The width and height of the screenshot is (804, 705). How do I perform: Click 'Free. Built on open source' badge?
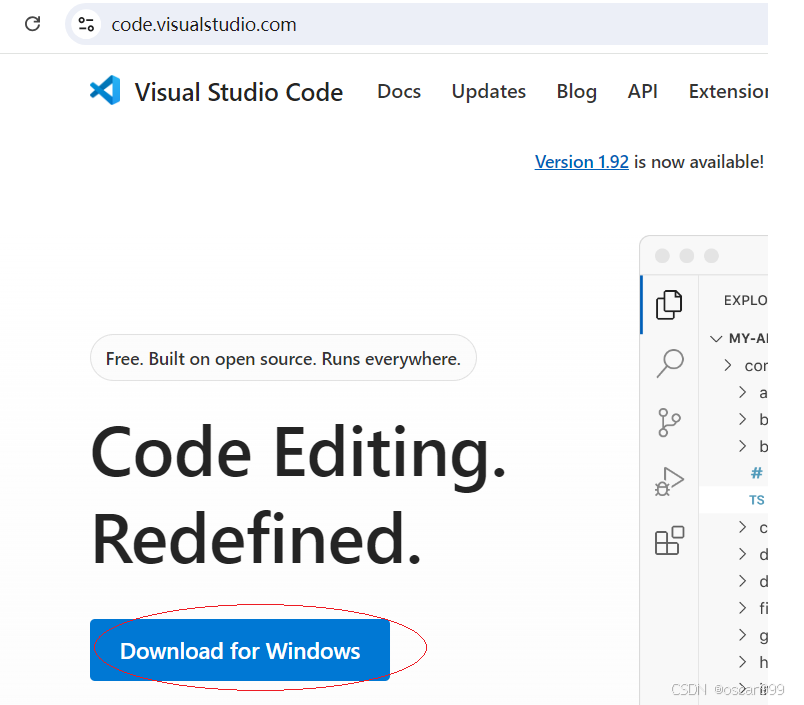[283, 358]
